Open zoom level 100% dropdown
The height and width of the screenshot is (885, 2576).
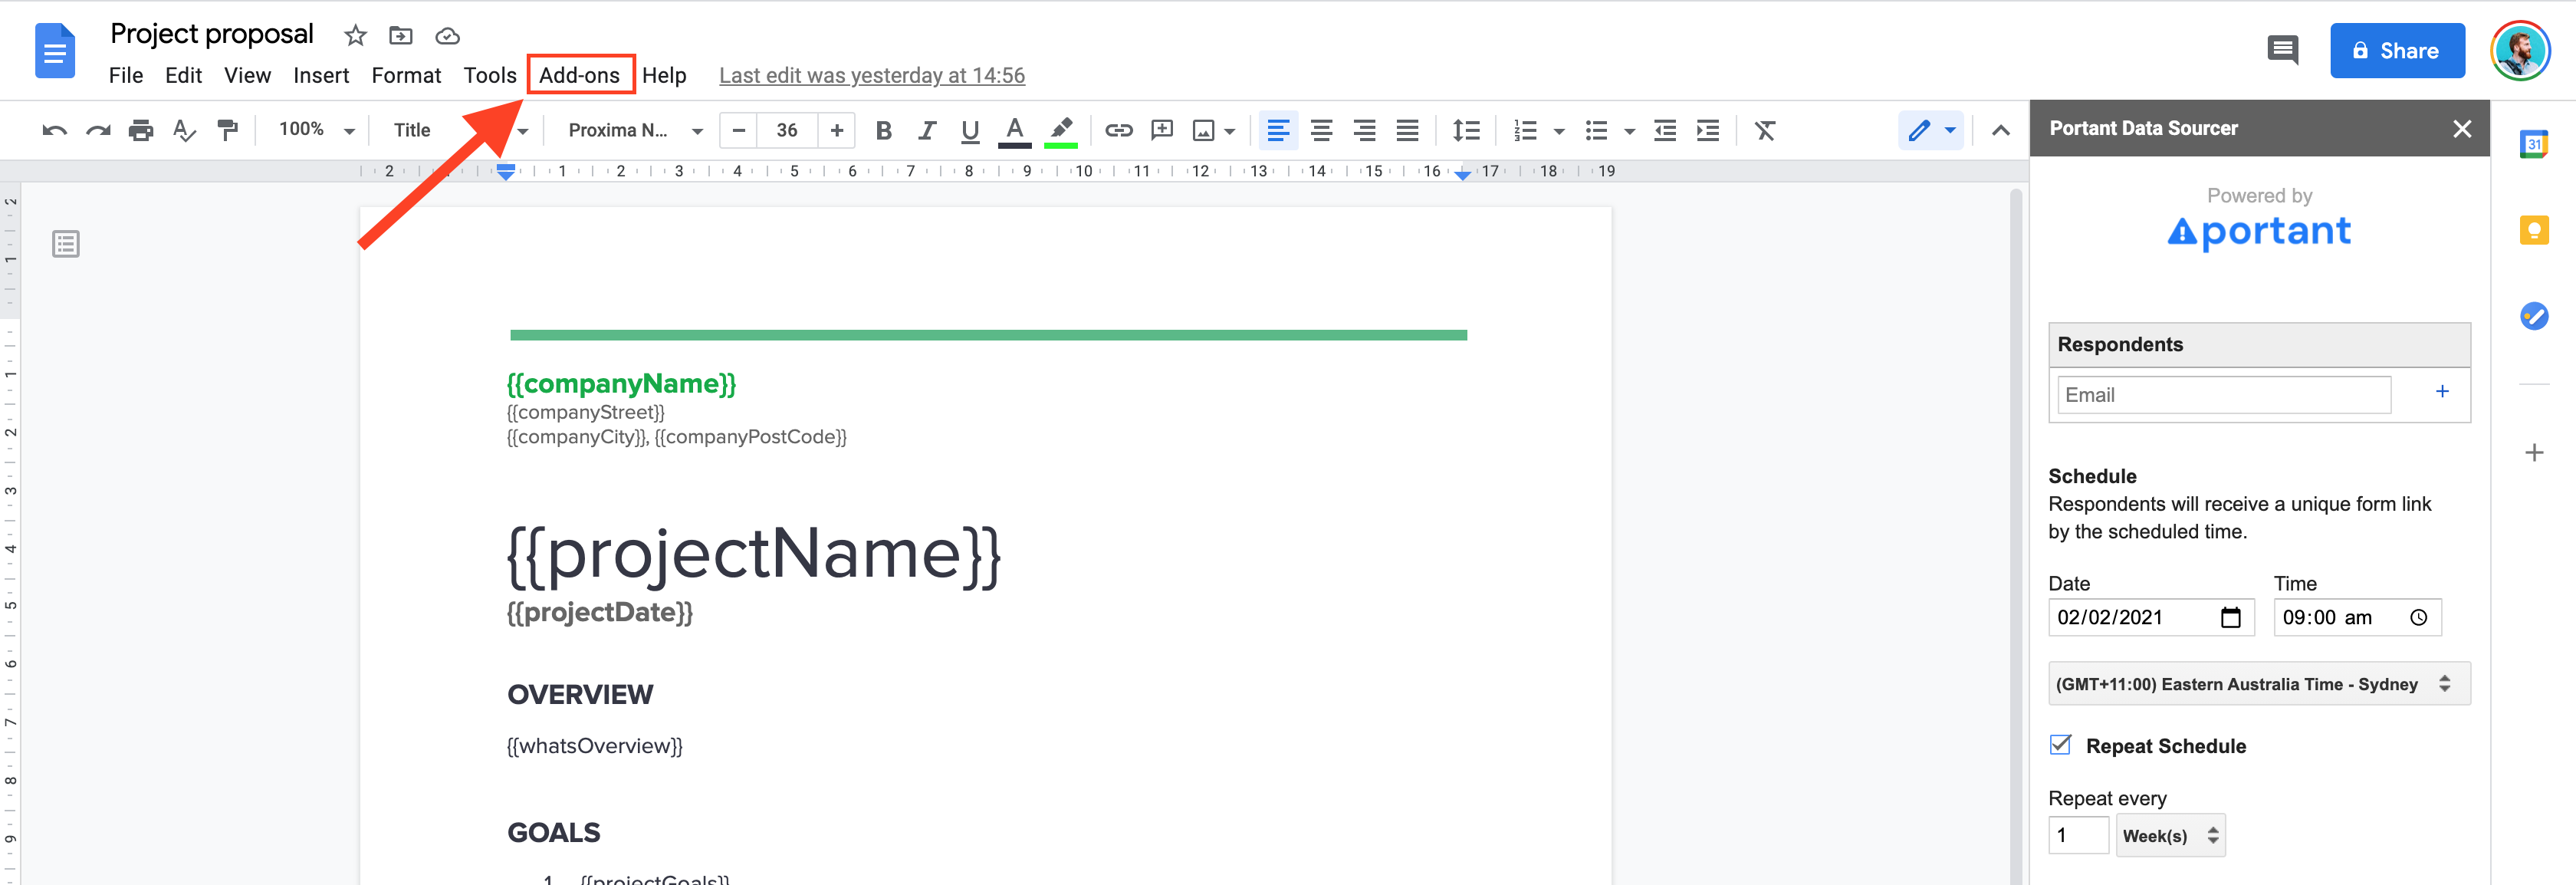point(316,130)
